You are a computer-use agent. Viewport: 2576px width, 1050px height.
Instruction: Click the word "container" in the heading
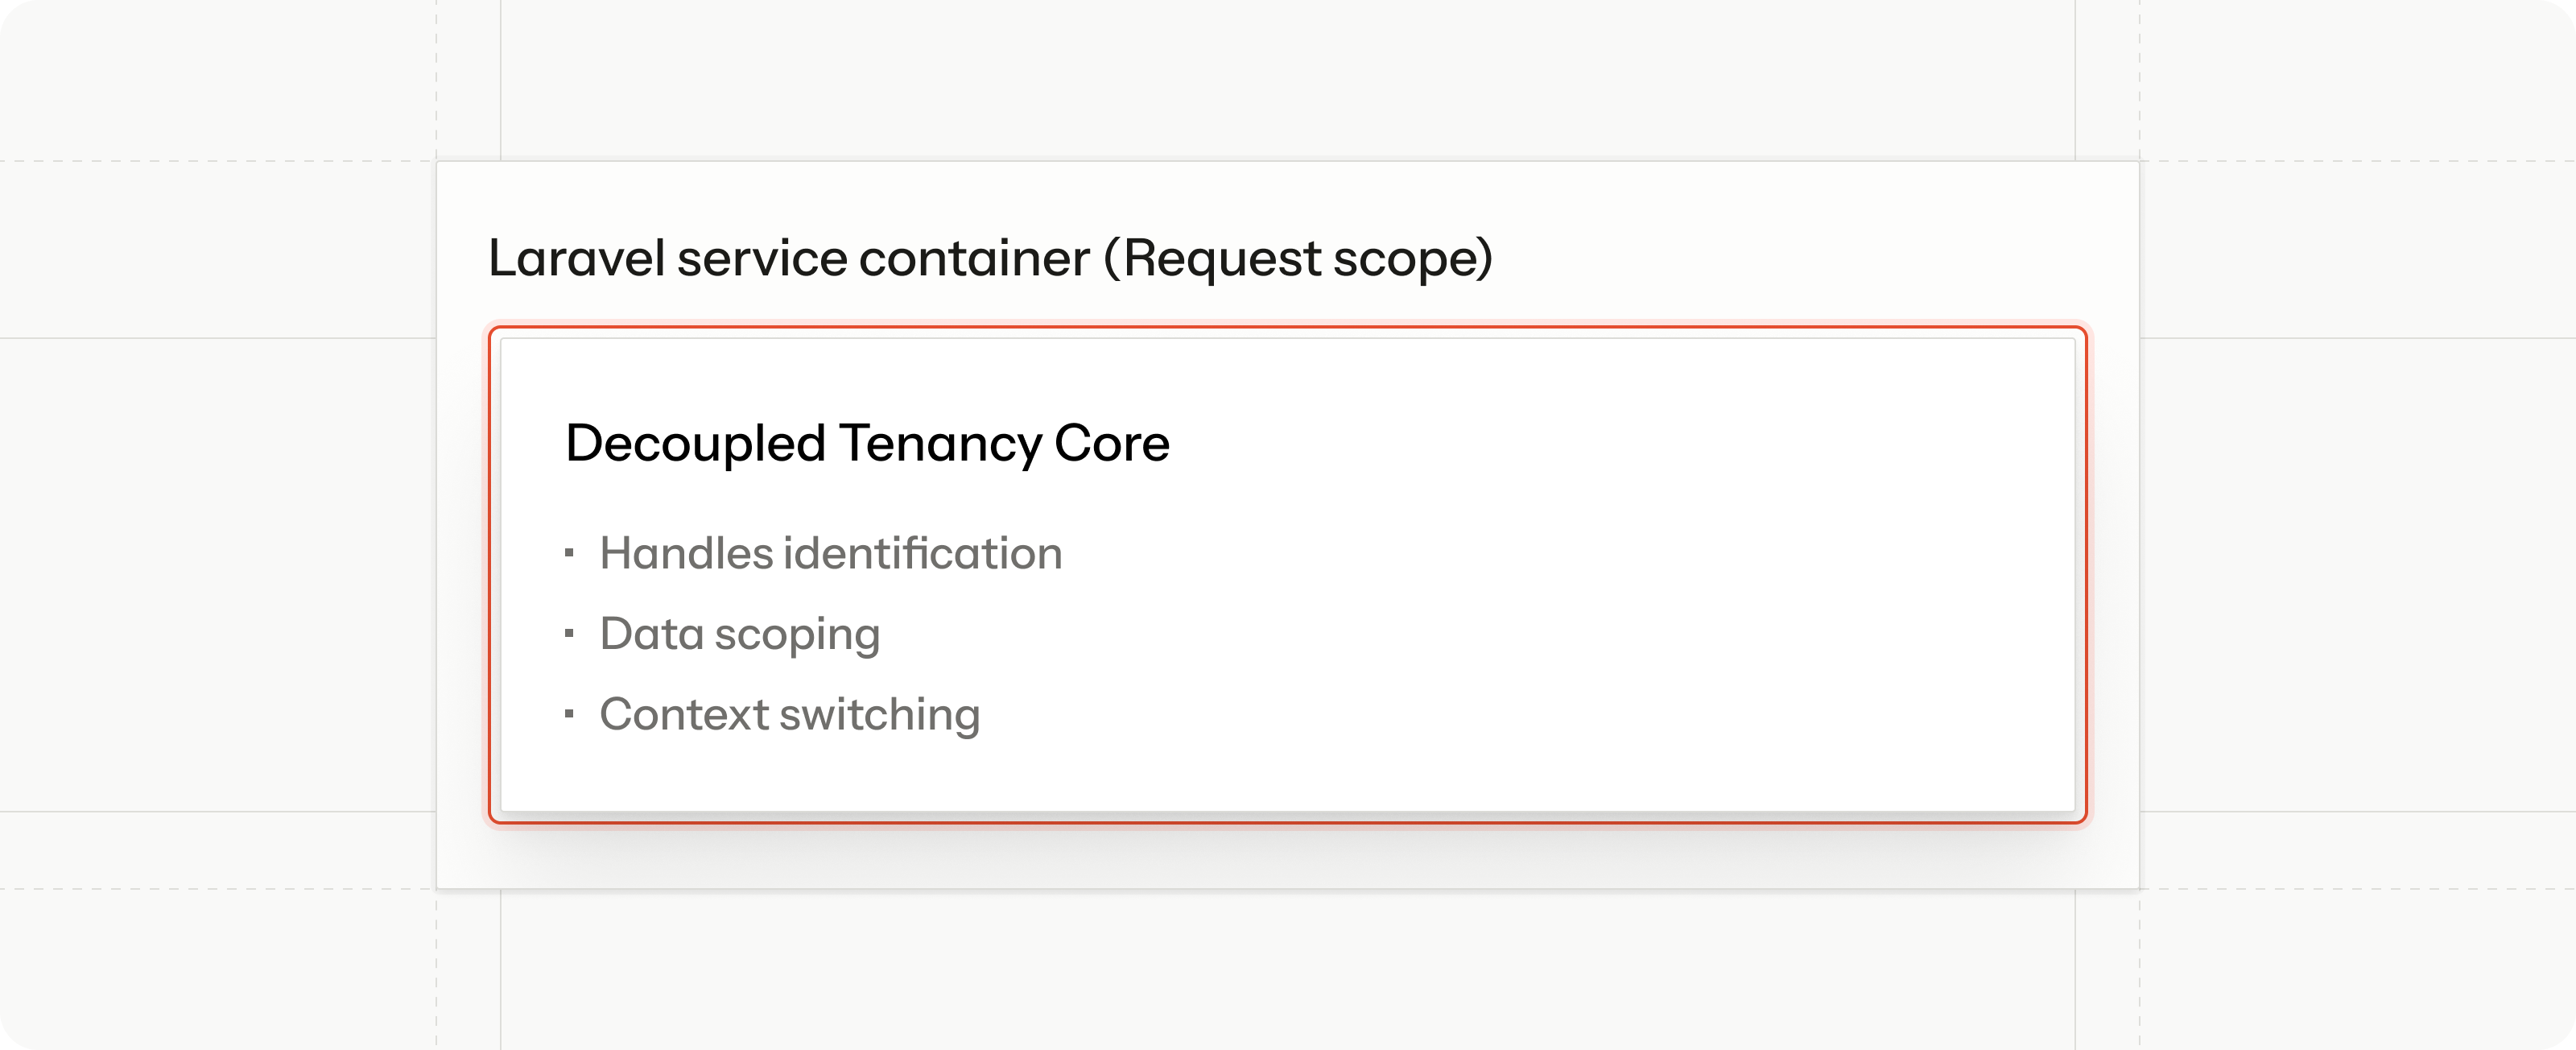tap(974, 258)
